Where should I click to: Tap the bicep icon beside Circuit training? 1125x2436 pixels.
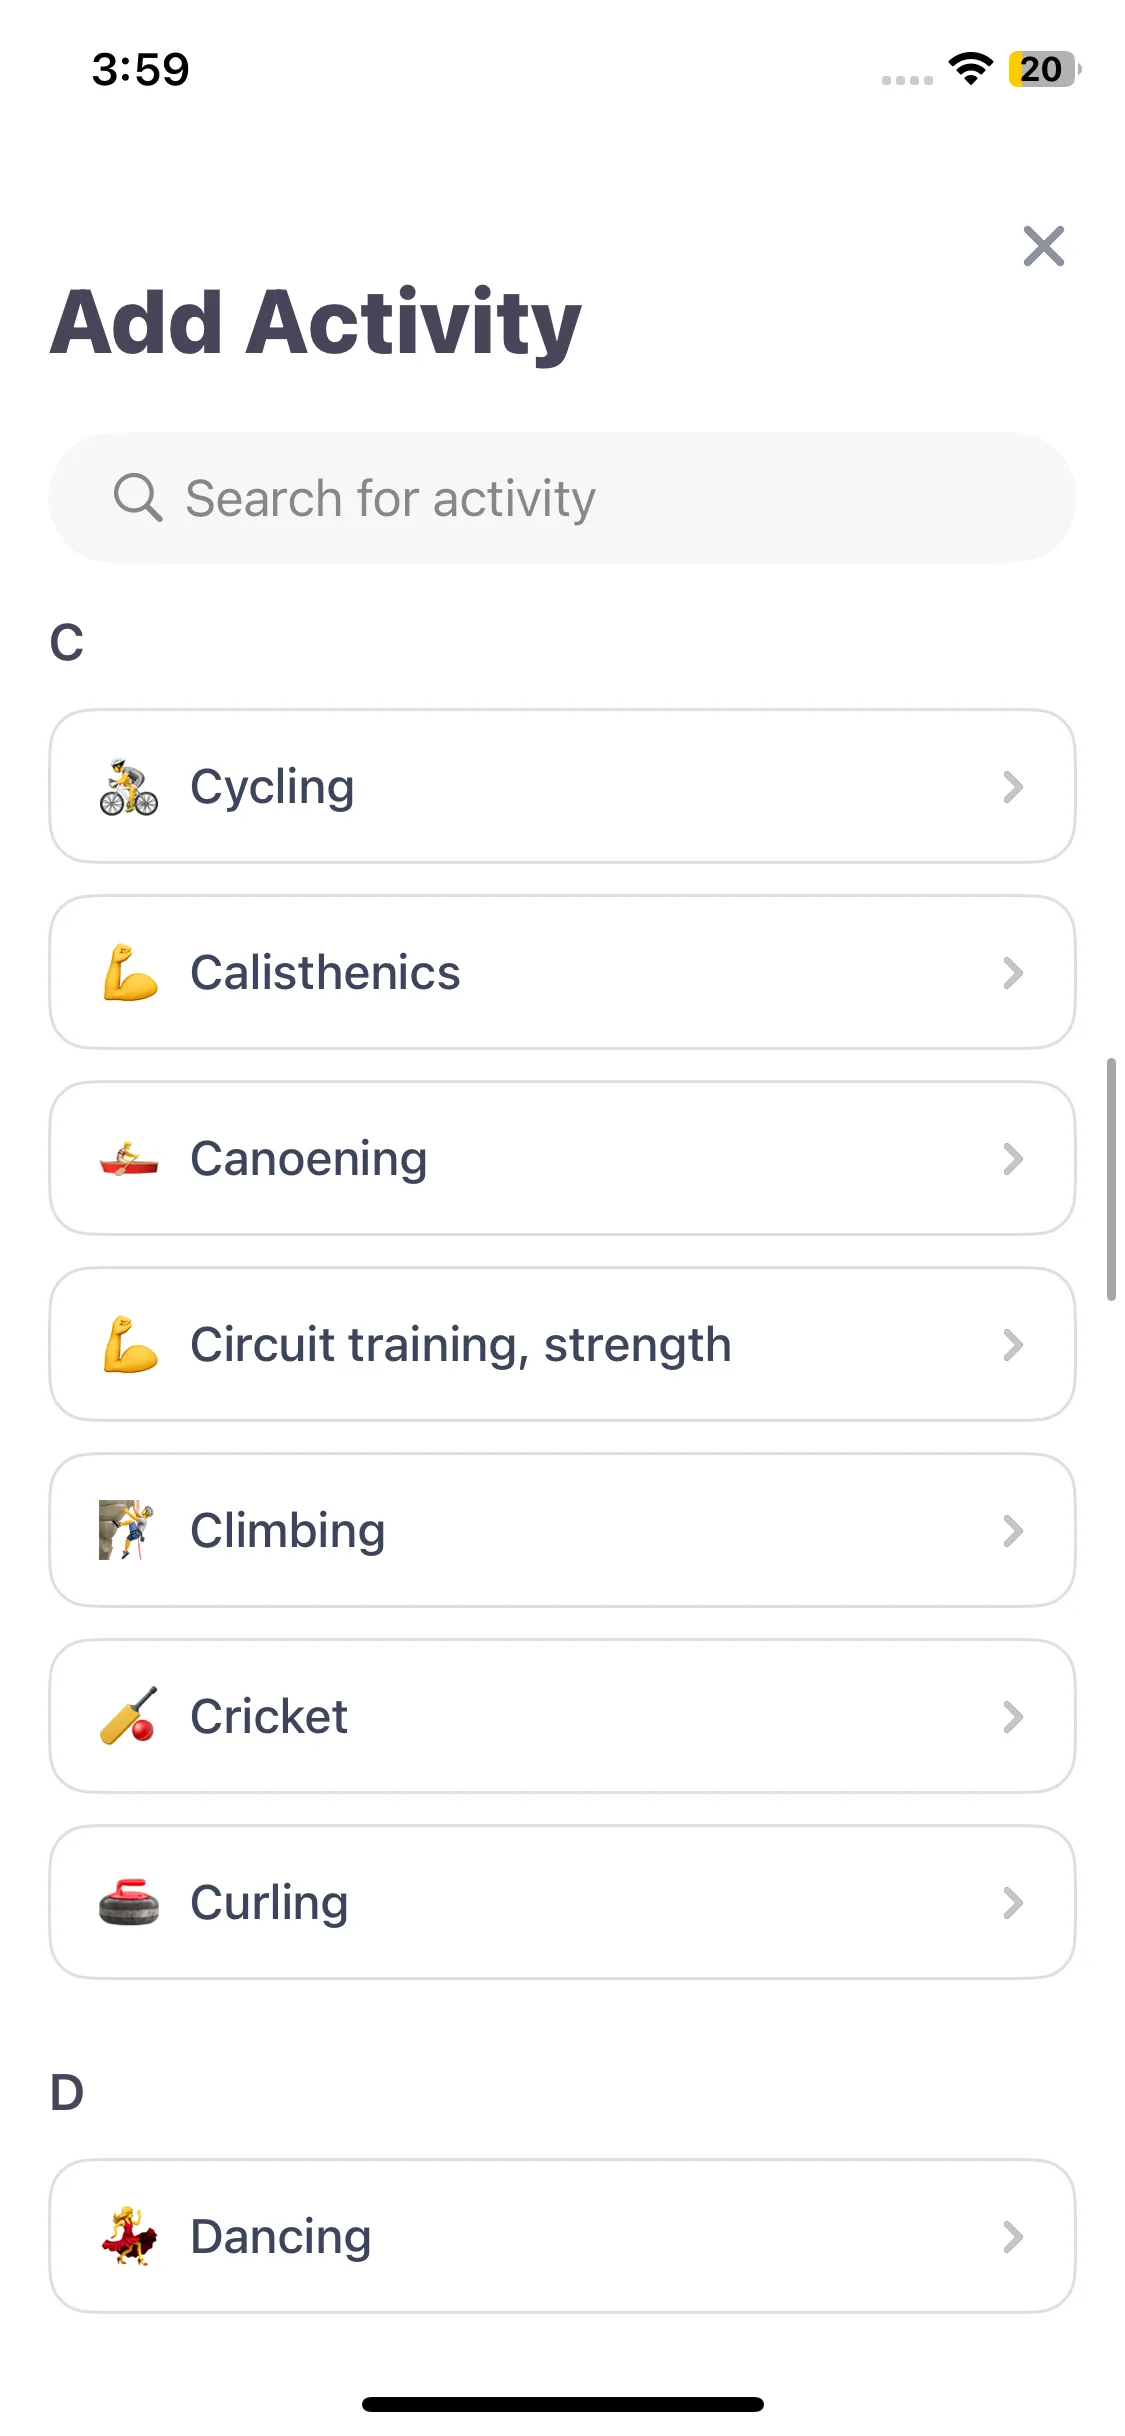(130, 1344)
